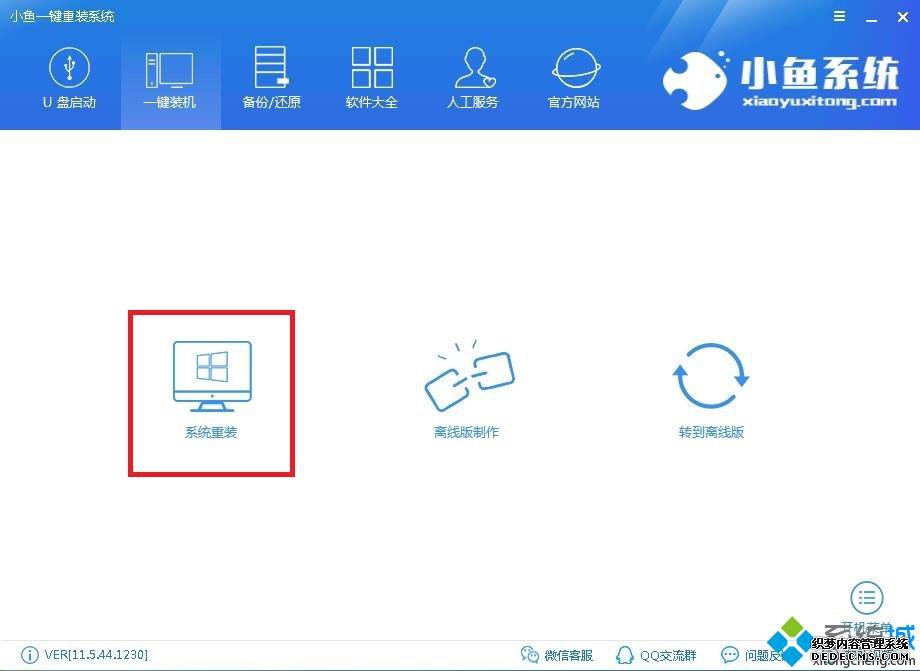The image size is (920, 671).
Task: Open the hamburger menu in title bar
Action: pyautogui.click(x=840, y=16)
